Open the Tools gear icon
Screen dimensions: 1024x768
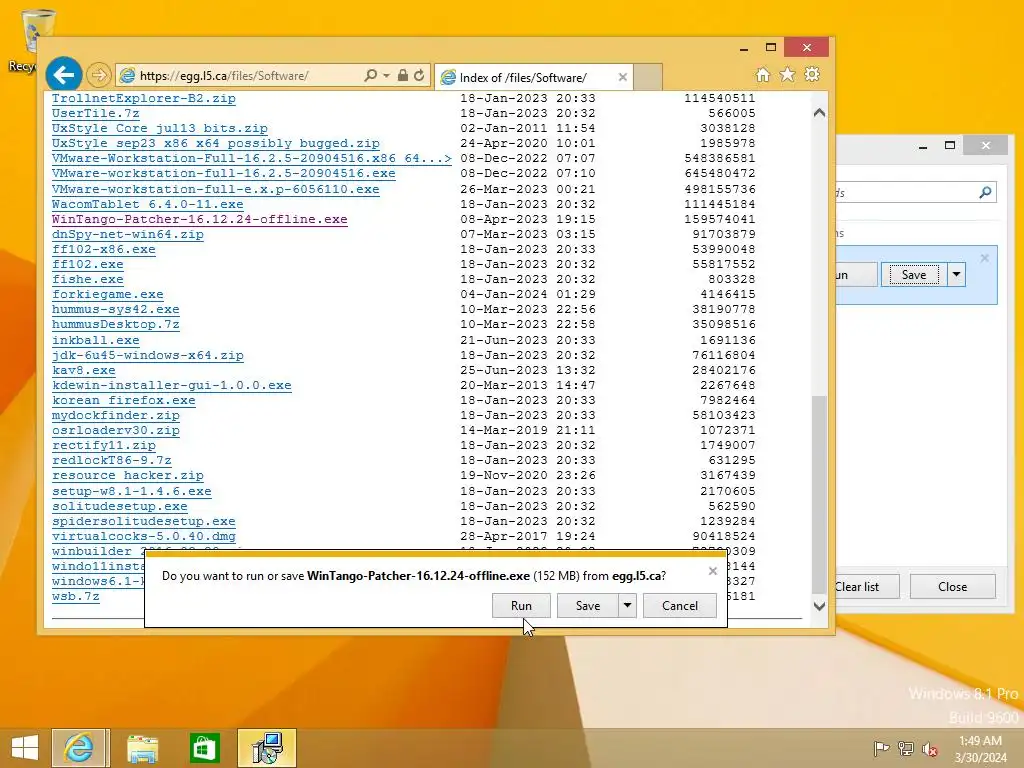click(x=812, y=74)
